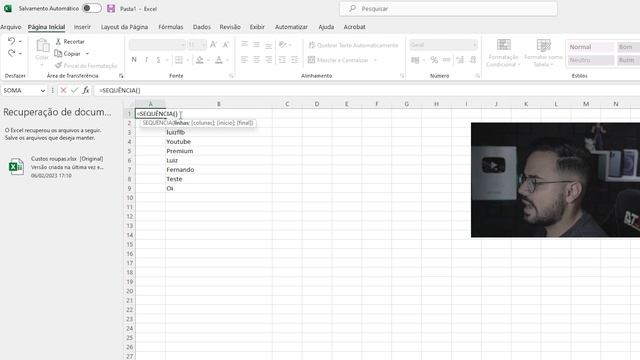Screen dimensions: 640x360
Task: Toggle bold with the N button
Action: tap(134, 60)
